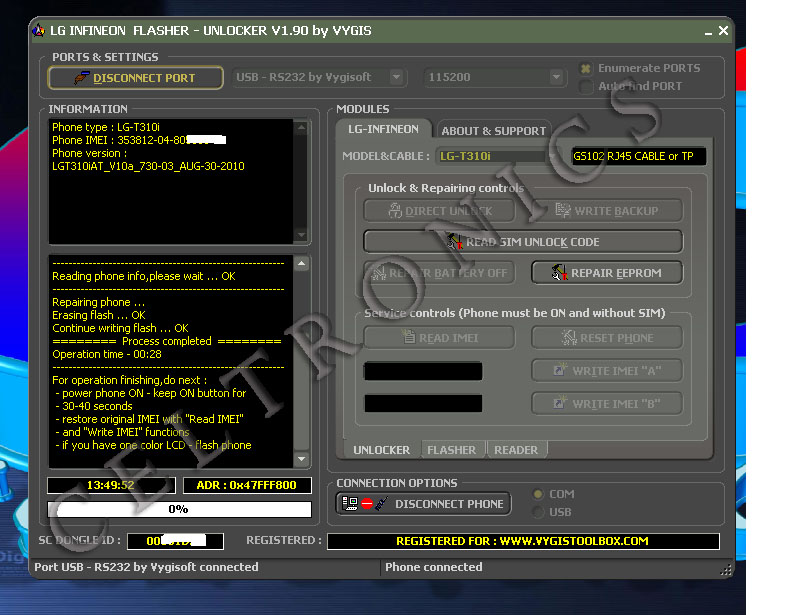This screenshot has width=800, height=615.
Task: Click the 0% progress bar
Action: pyautogui.click(x=180, y=509)
